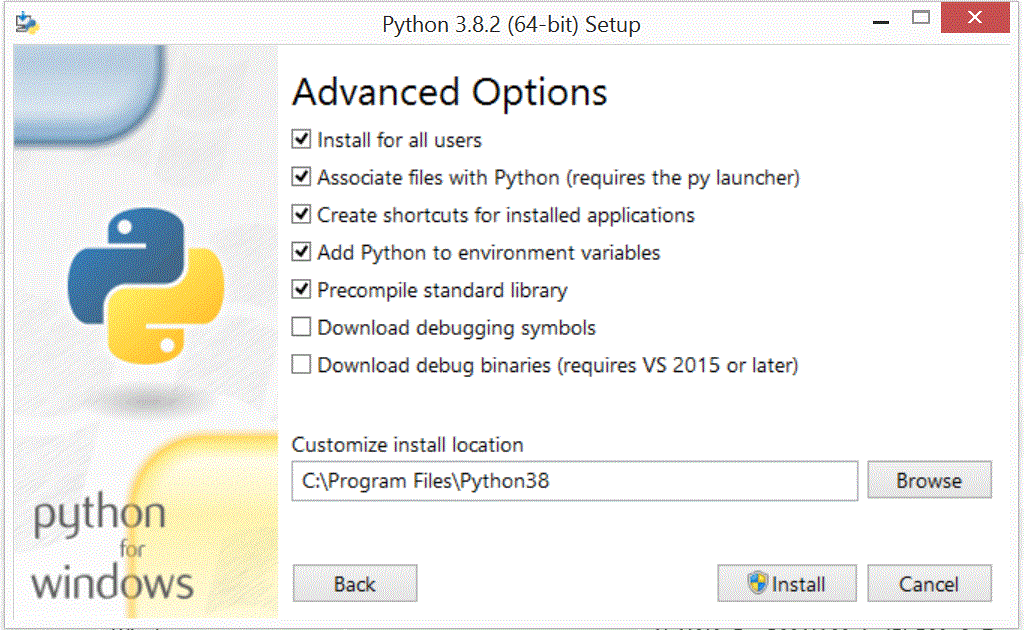
Task: Enable Download debug binaries option
Action: 301,364
